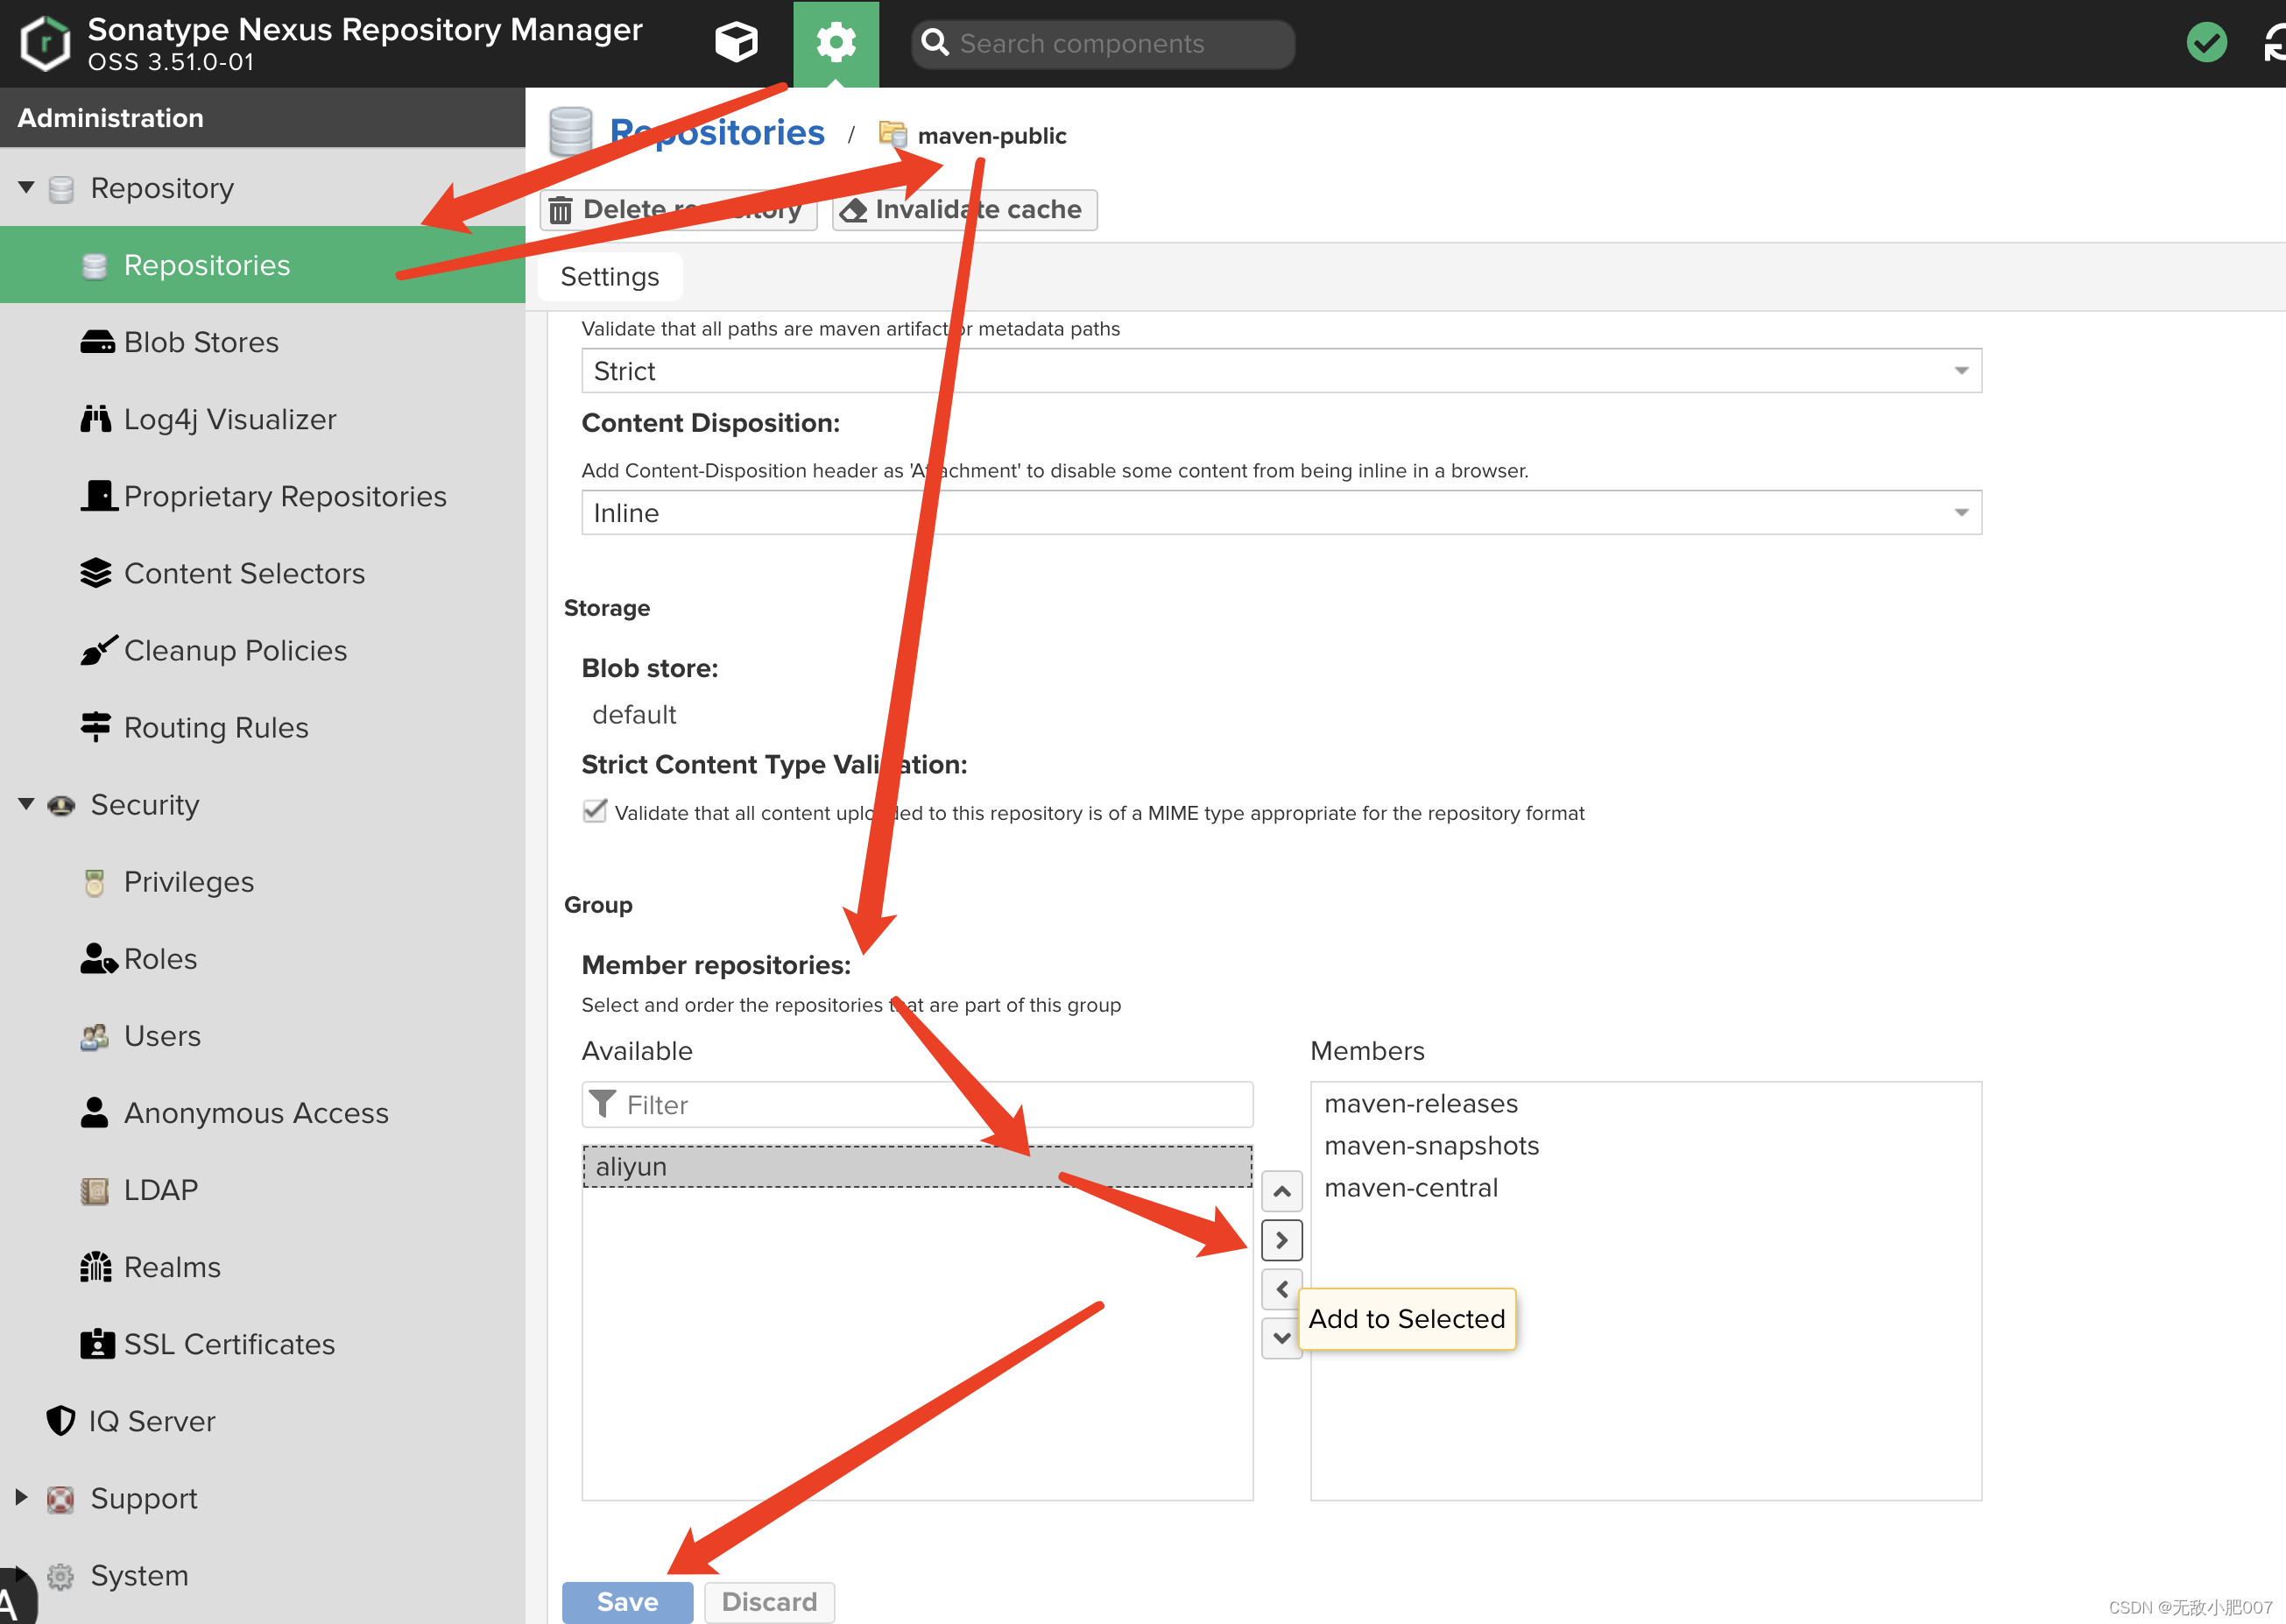Viewport: 2286px width, 1624px height.
Task: Open the Content Disposition dropdown
Action: (x=1961, y=512)
